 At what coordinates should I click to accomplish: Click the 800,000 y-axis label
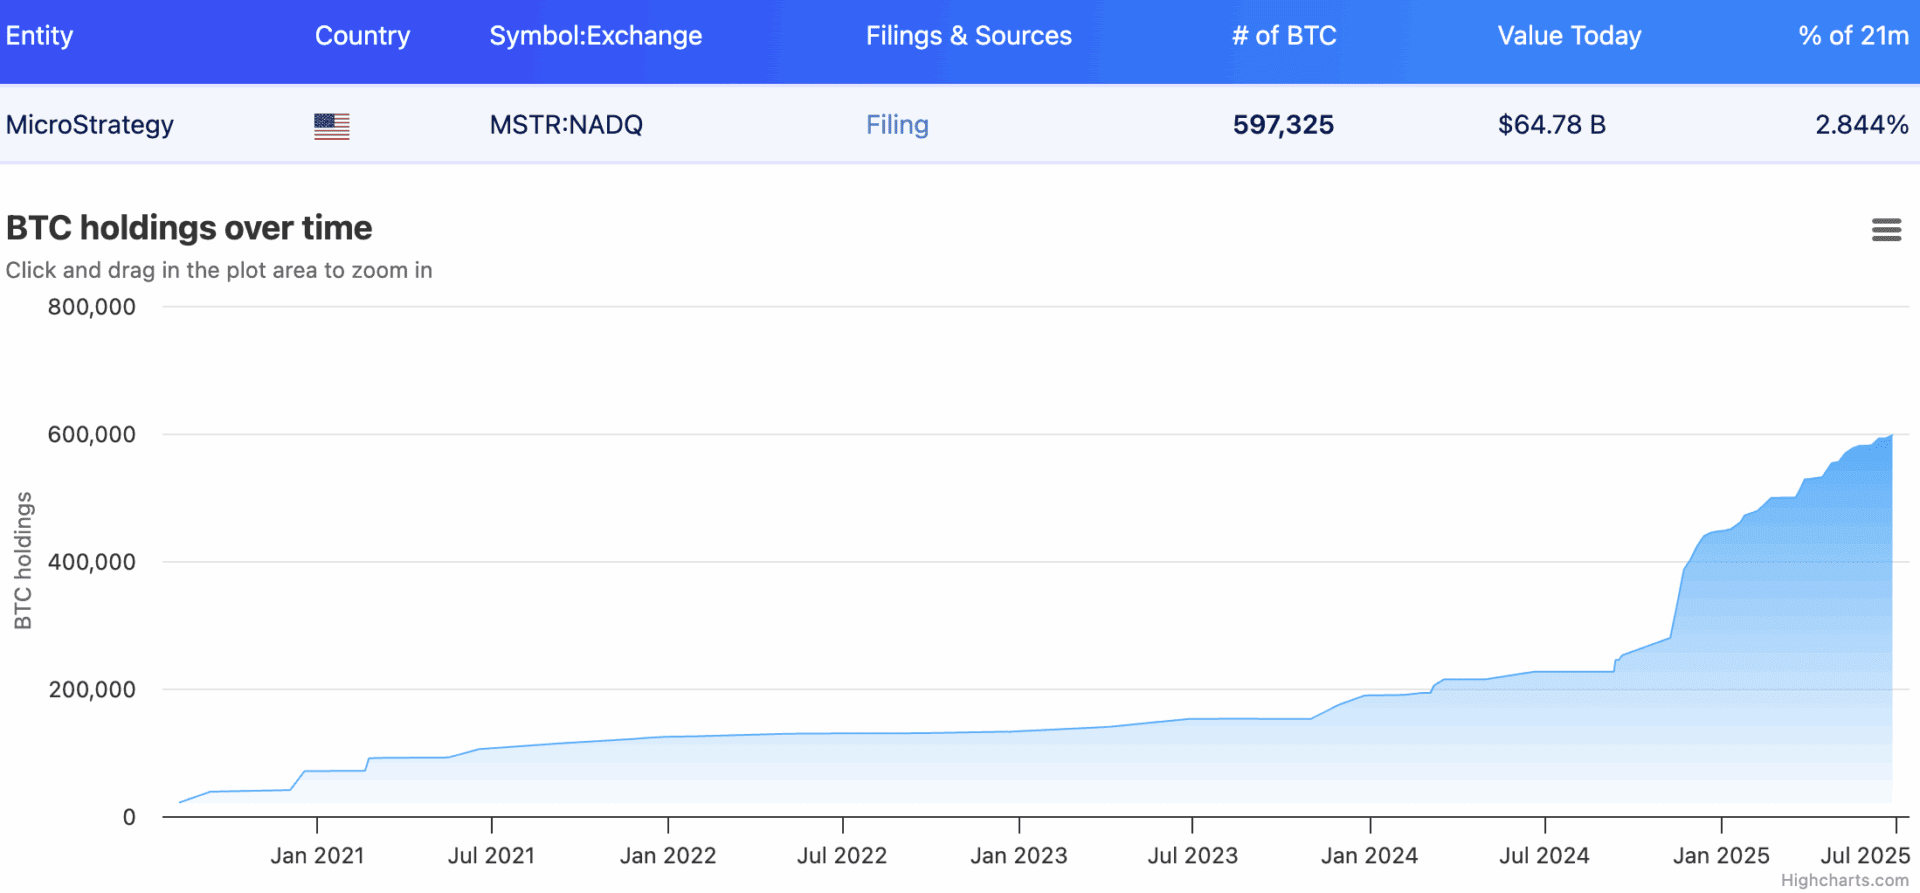[x=92, y=307]
